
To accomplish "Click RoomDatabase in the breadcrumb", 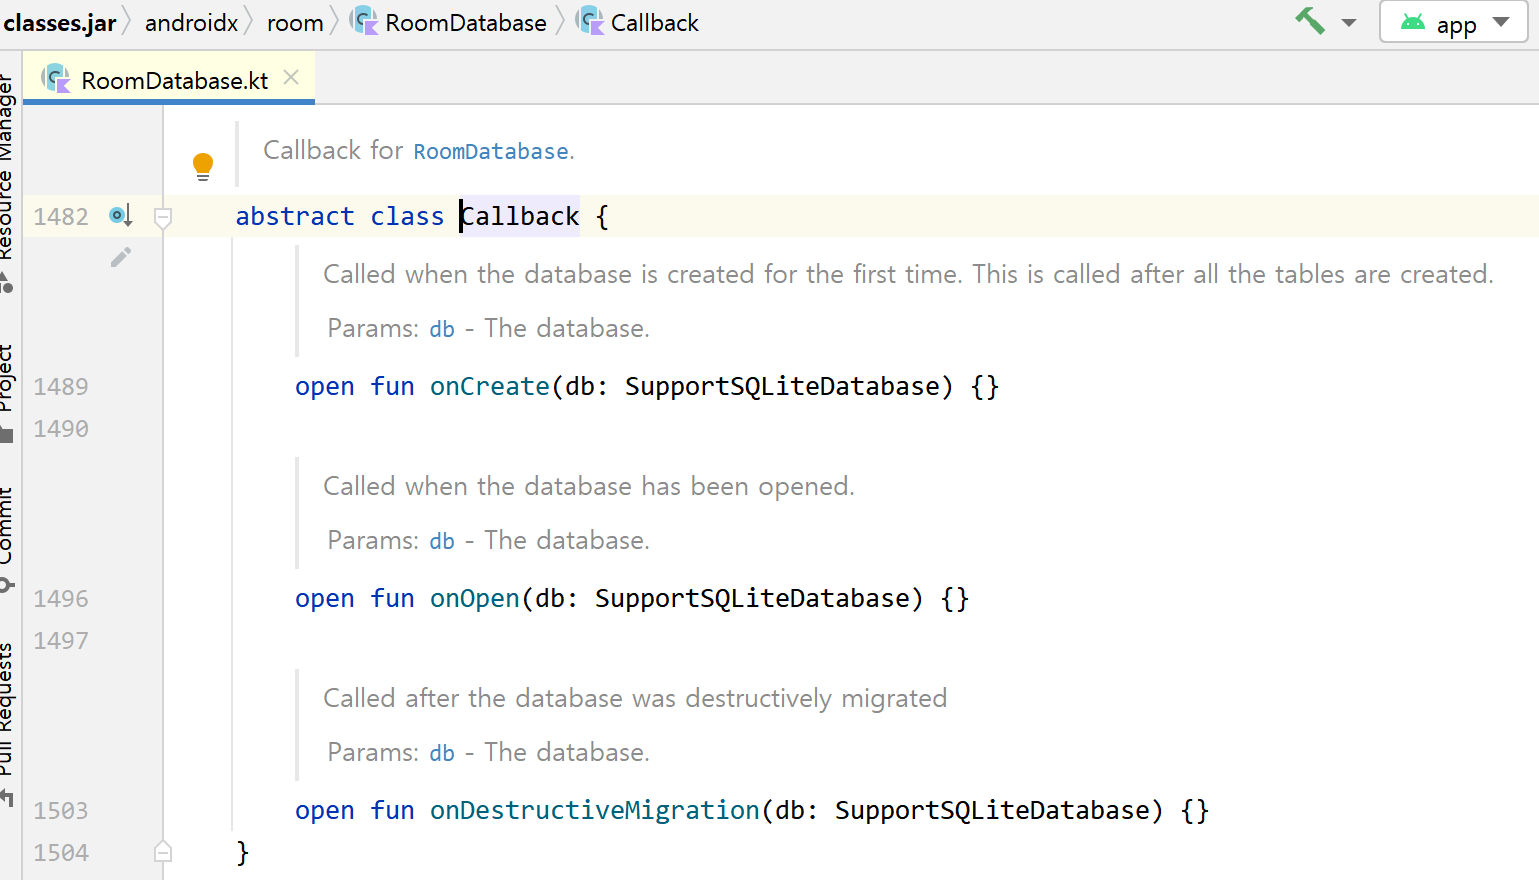I will [466, 23].
